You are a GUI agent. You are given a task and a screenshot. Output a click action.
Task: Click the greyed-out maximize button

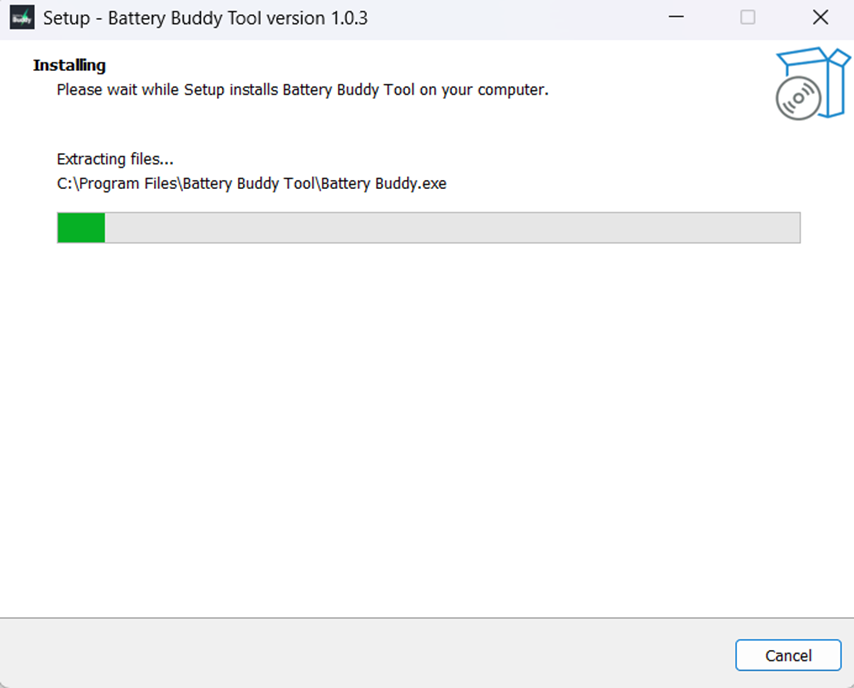click(x=747, y=18)
